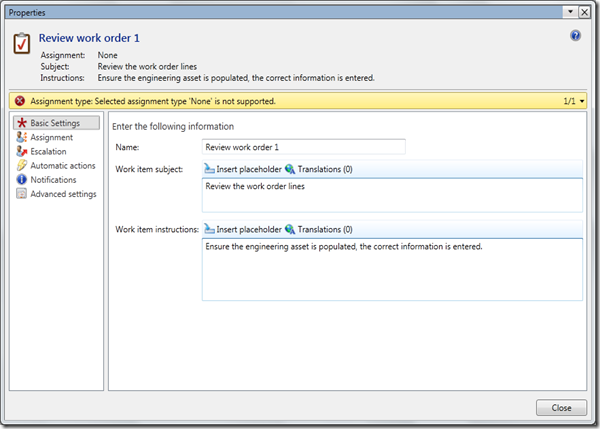Viewport: 600px width, 429px height.
Task: Open Translations (0) for Work item instructions
Action: pyautogui.click(x=319, y=229)
